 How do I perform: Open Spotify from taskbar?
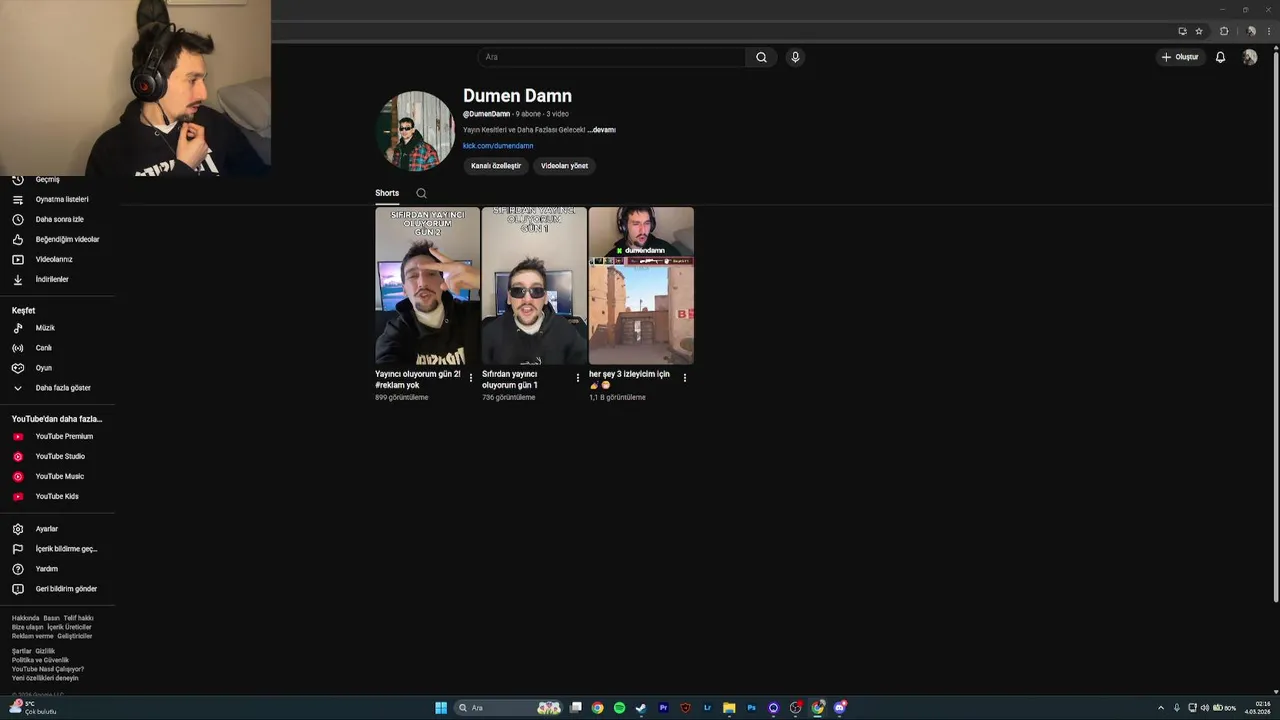tap(619, 708)
